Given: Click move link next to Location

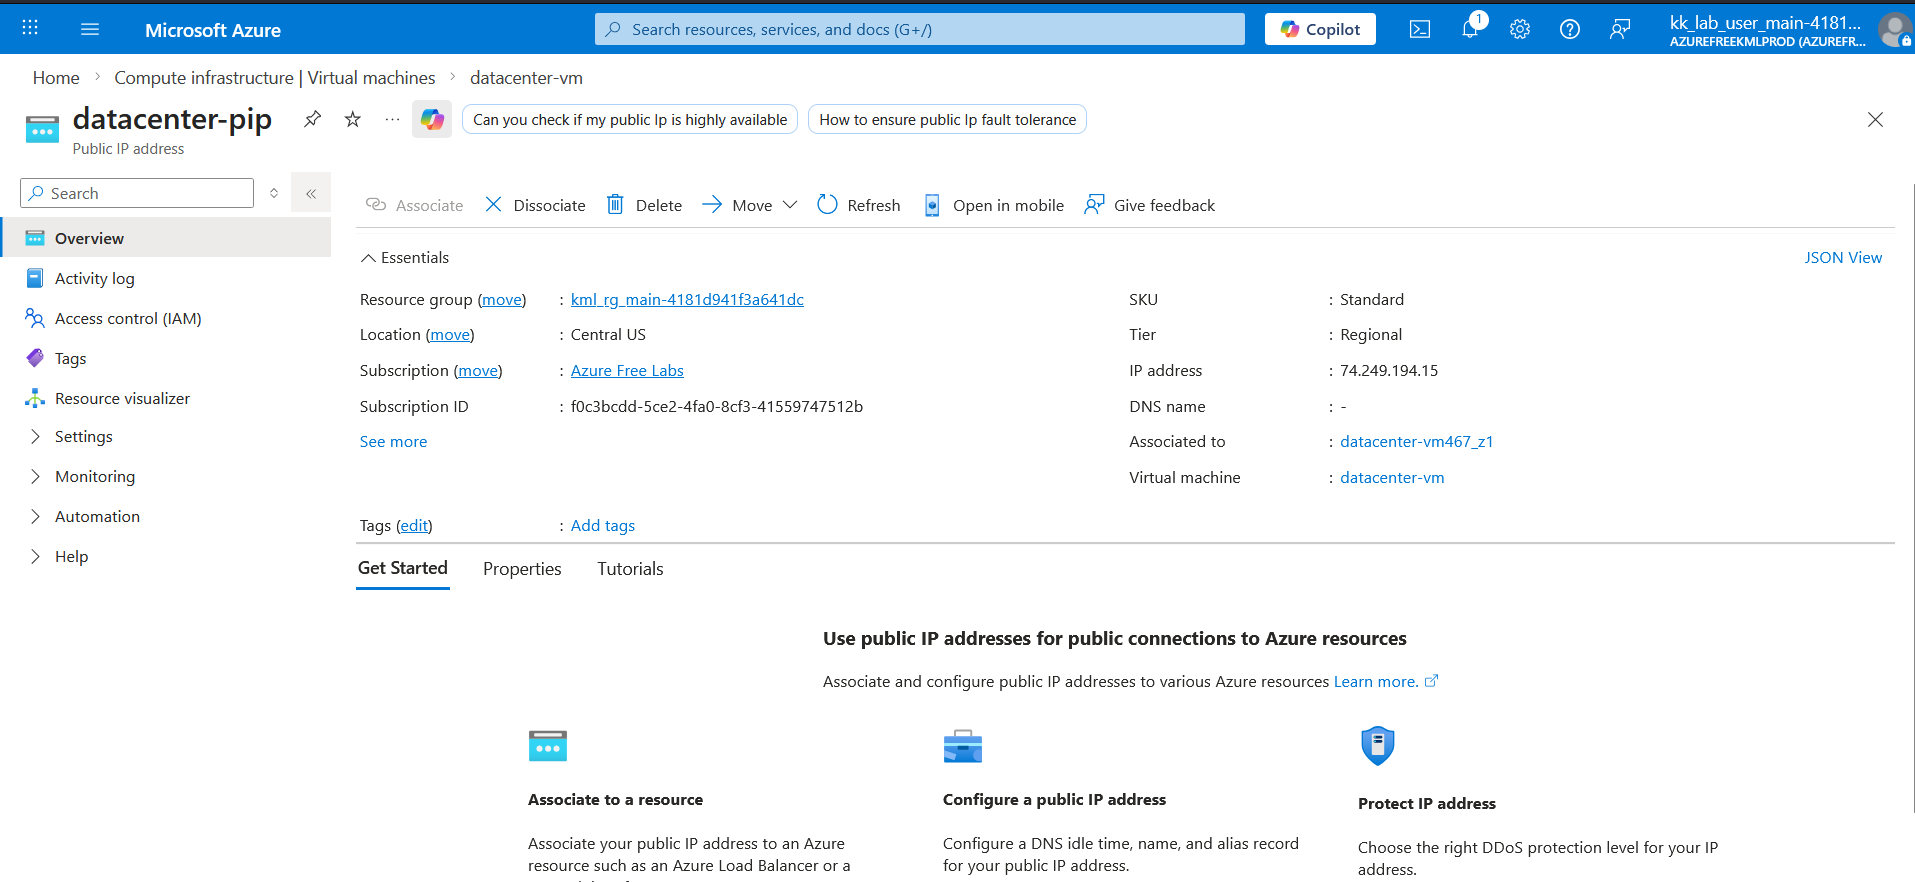Looking at the screenshot, I should click(x=450, y=335).
